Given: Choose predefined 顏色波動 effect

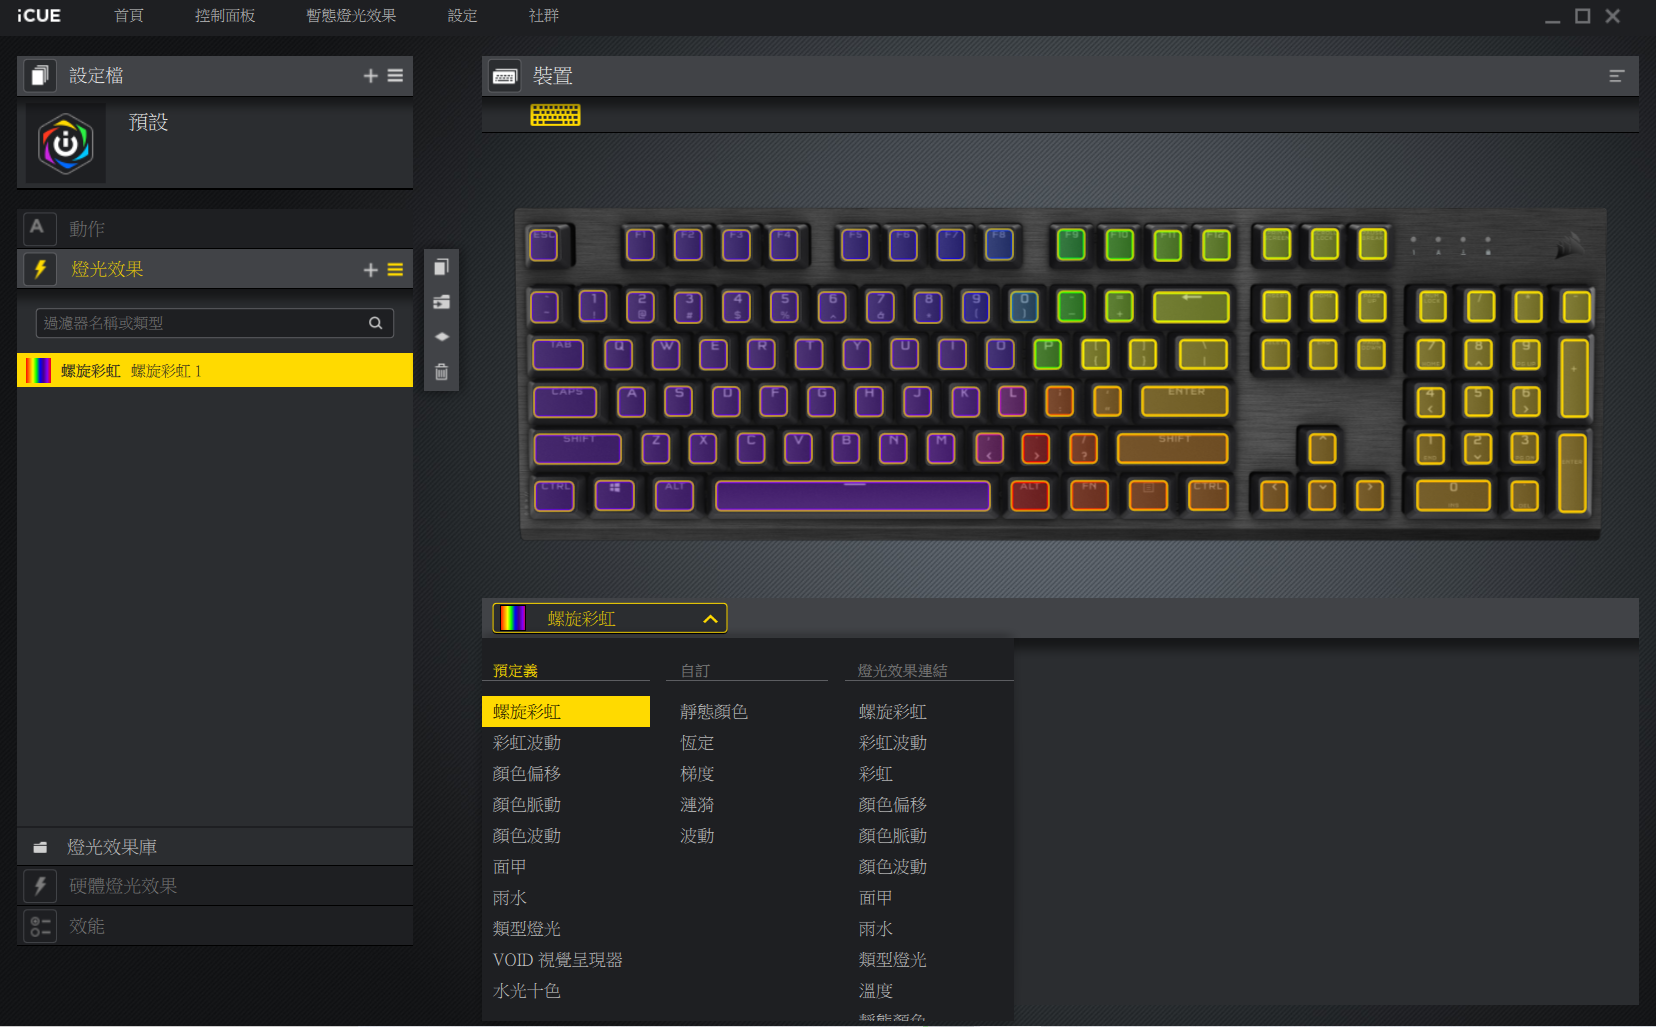Looking at the screenshot, I should pos(527,836).
